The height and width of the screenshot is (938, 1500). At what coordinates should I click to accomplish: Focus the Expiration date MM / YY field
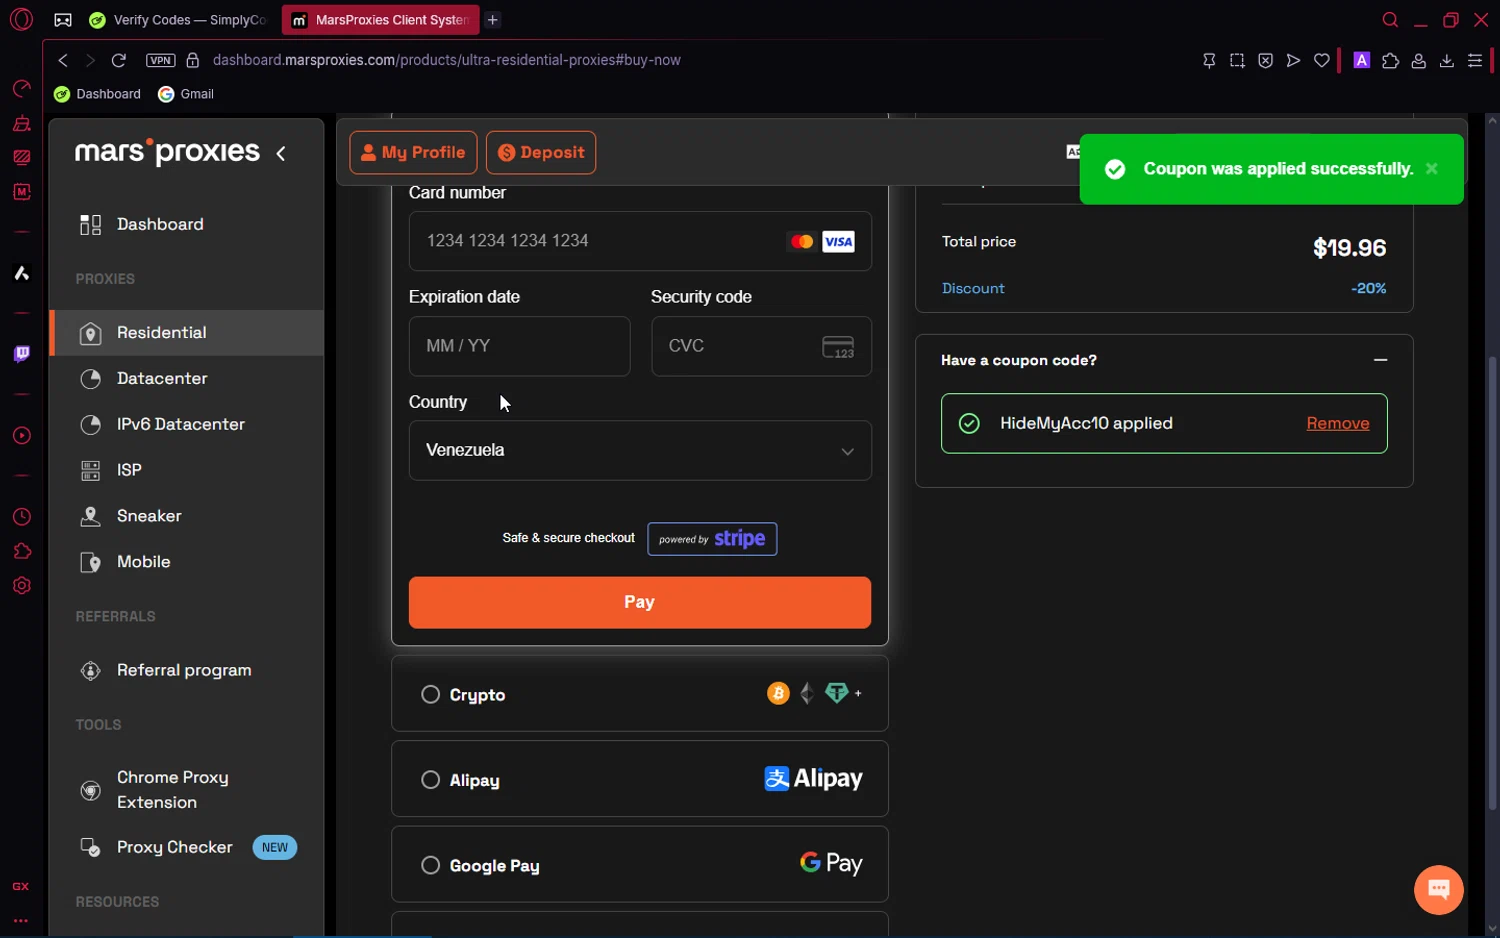[519, 346]
